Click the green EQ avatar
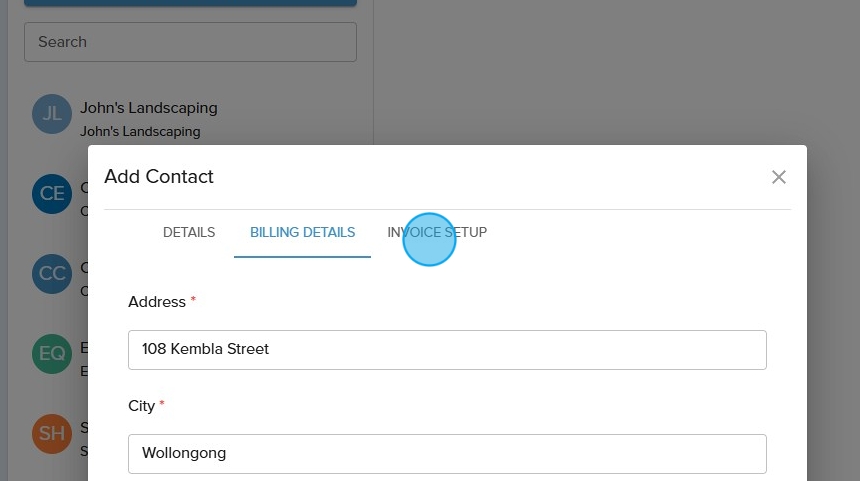 (52, 354)
